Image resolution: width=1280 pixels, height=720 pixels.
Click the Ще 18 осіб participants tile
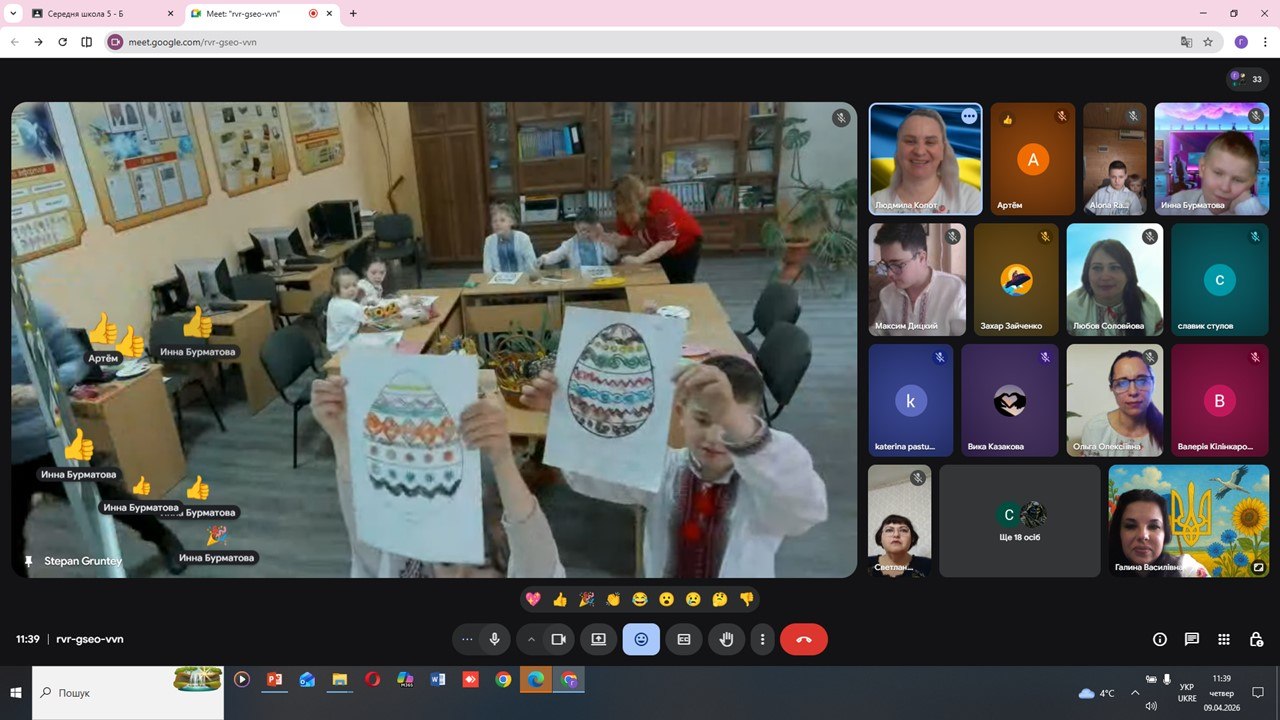tap(1019, 521)
